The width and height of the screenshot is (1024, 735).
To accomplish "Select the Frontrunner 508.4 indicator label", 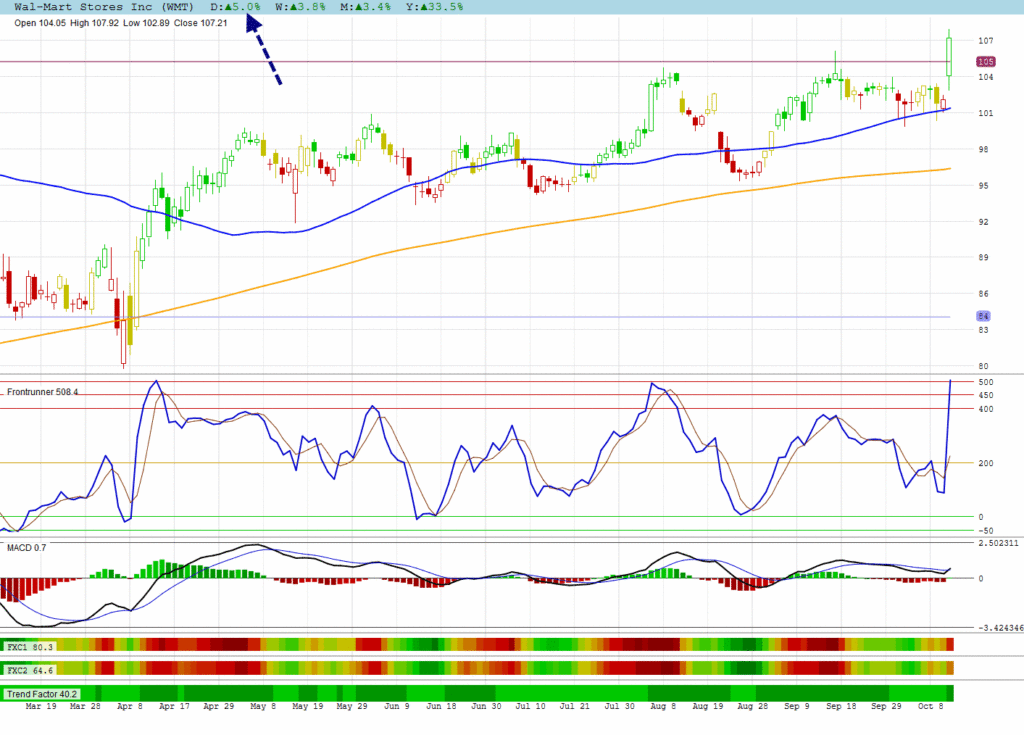I will click(42, 392).
